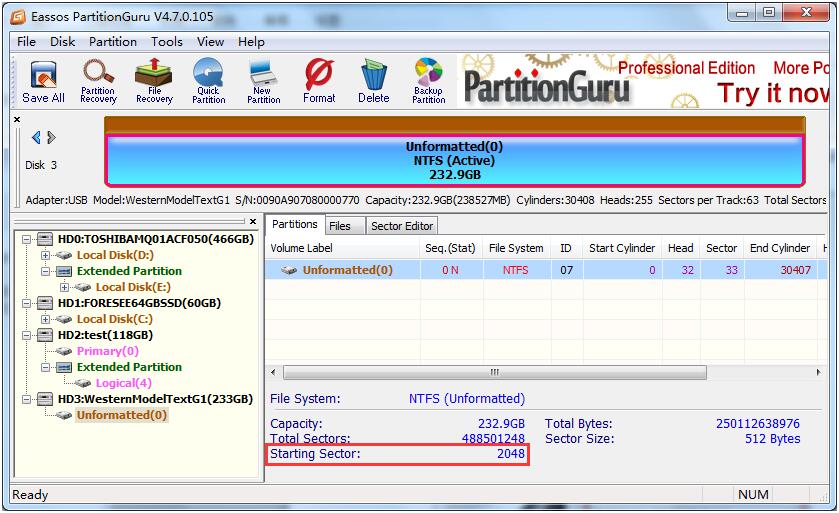Select the Unformatted(0) NTFS partition bar

tap(455, 160)
